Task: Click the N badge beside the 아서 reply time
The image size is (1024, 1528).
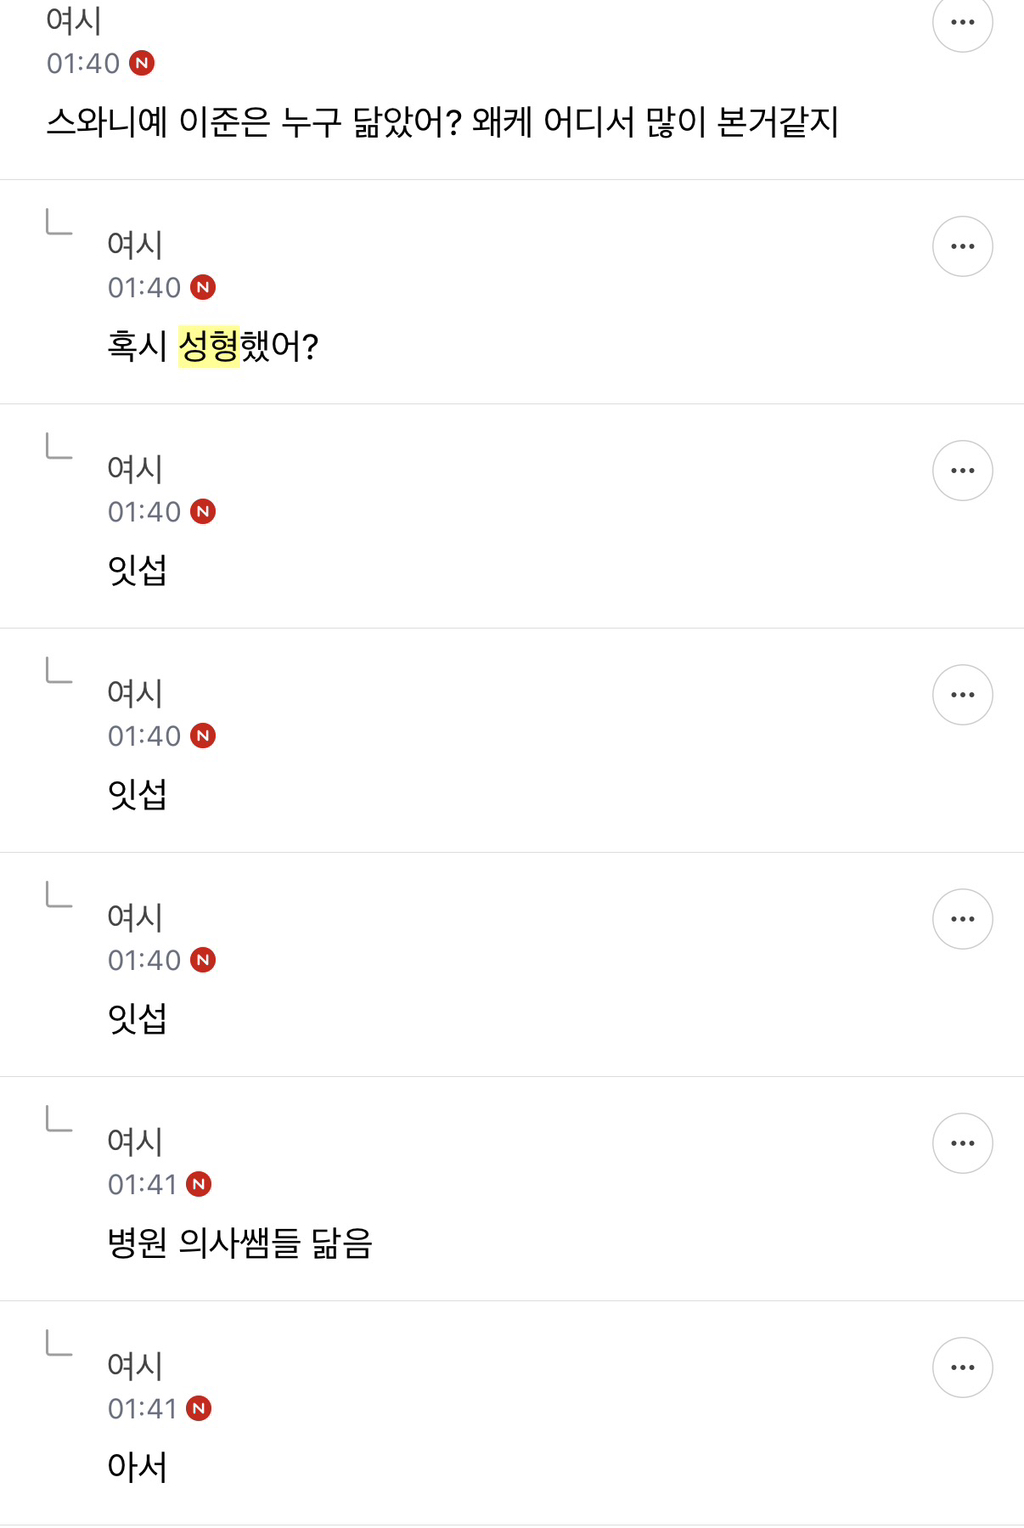Action: 199,1408
